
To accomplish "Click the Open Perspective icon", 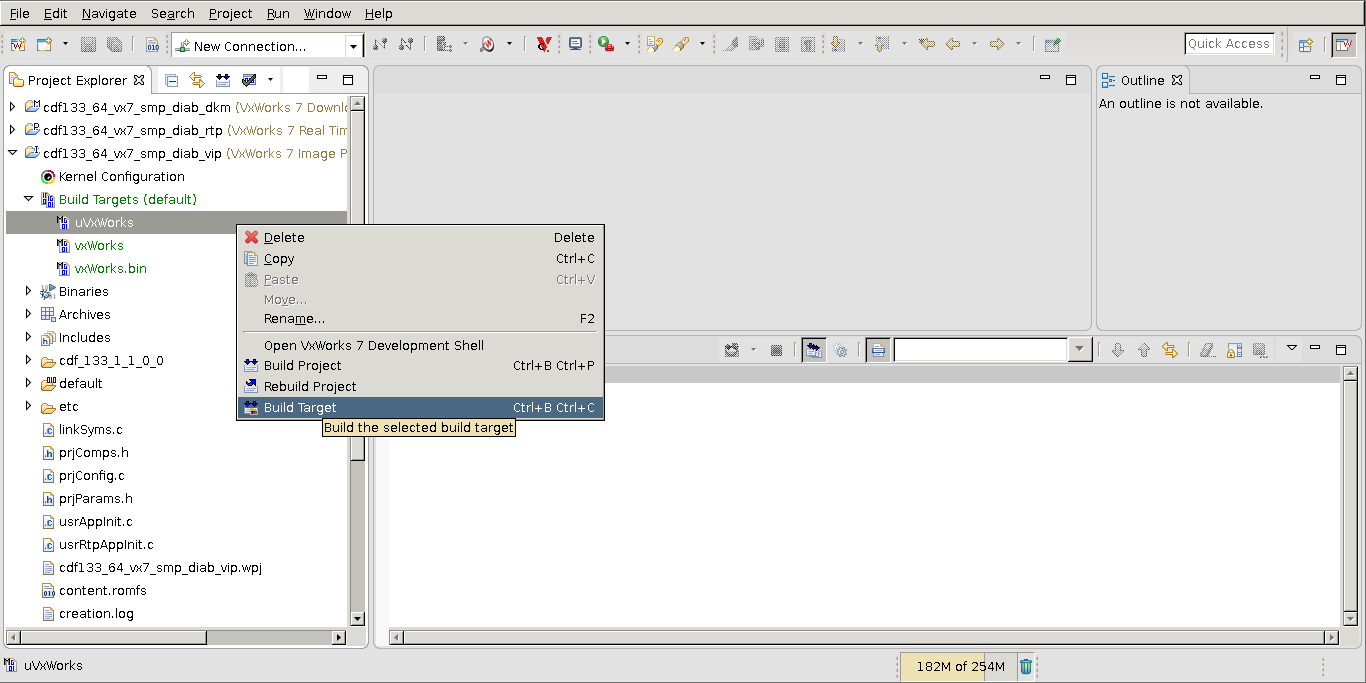I will pyautogui.click(x=1305, y=45).
